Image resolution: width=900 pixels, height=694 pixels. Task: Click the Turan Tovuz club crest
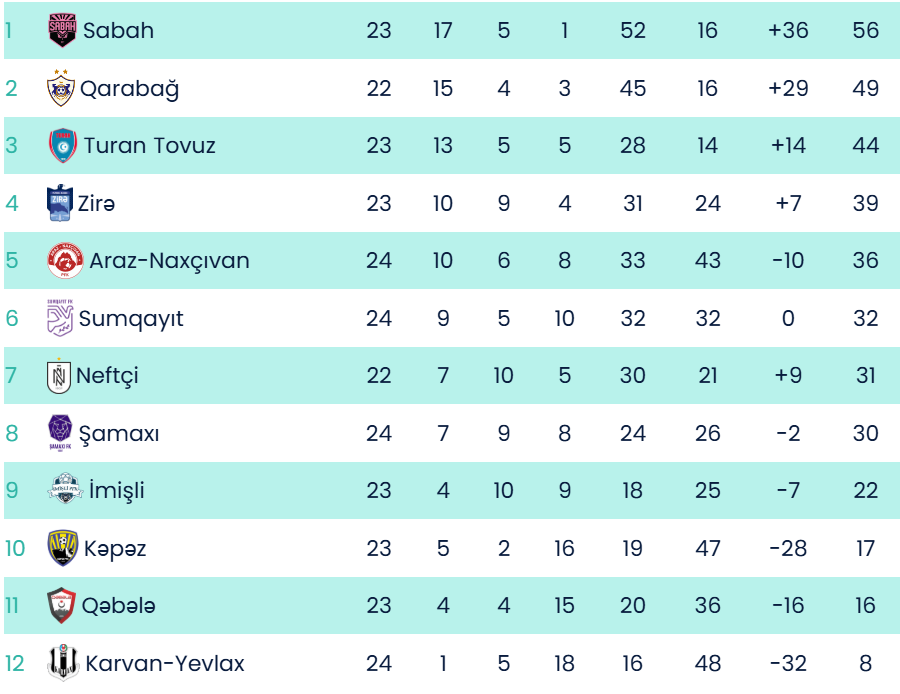[63, 146]
